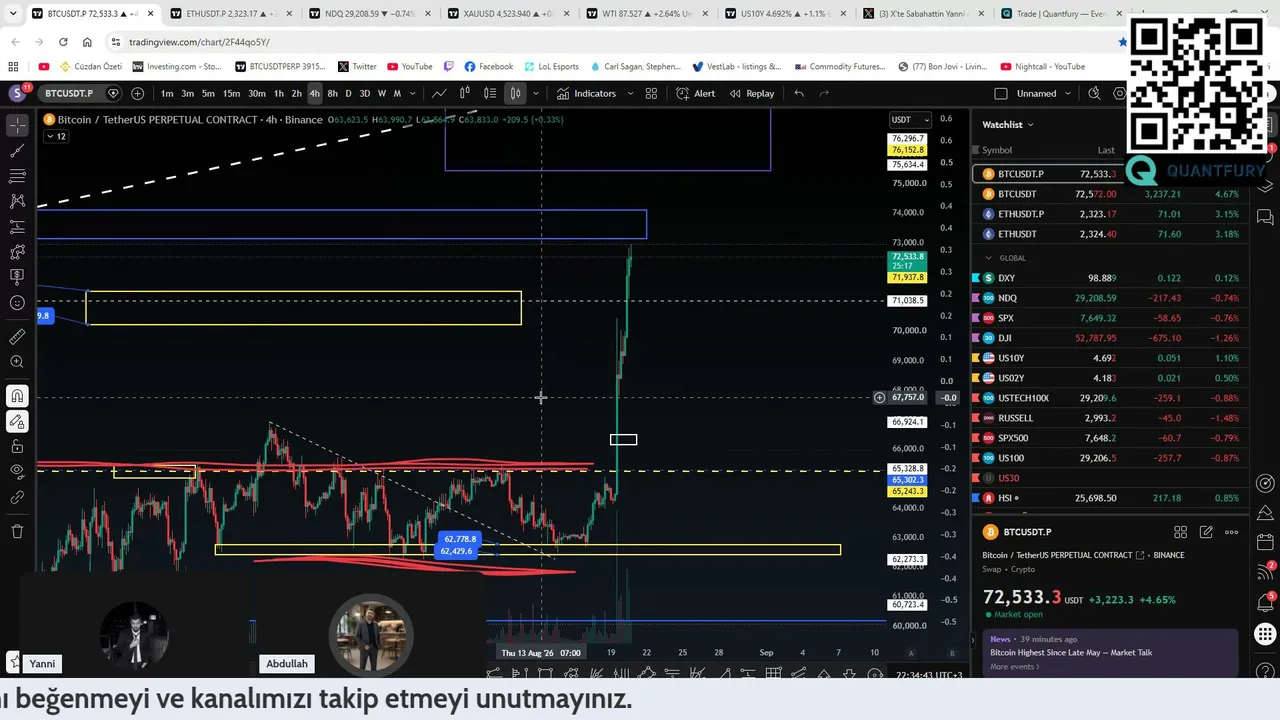Image resolution: width=1280 pixels, height=720 pixels.
Task: Switch to bars chart style
Action: click(x=465, y=93)
